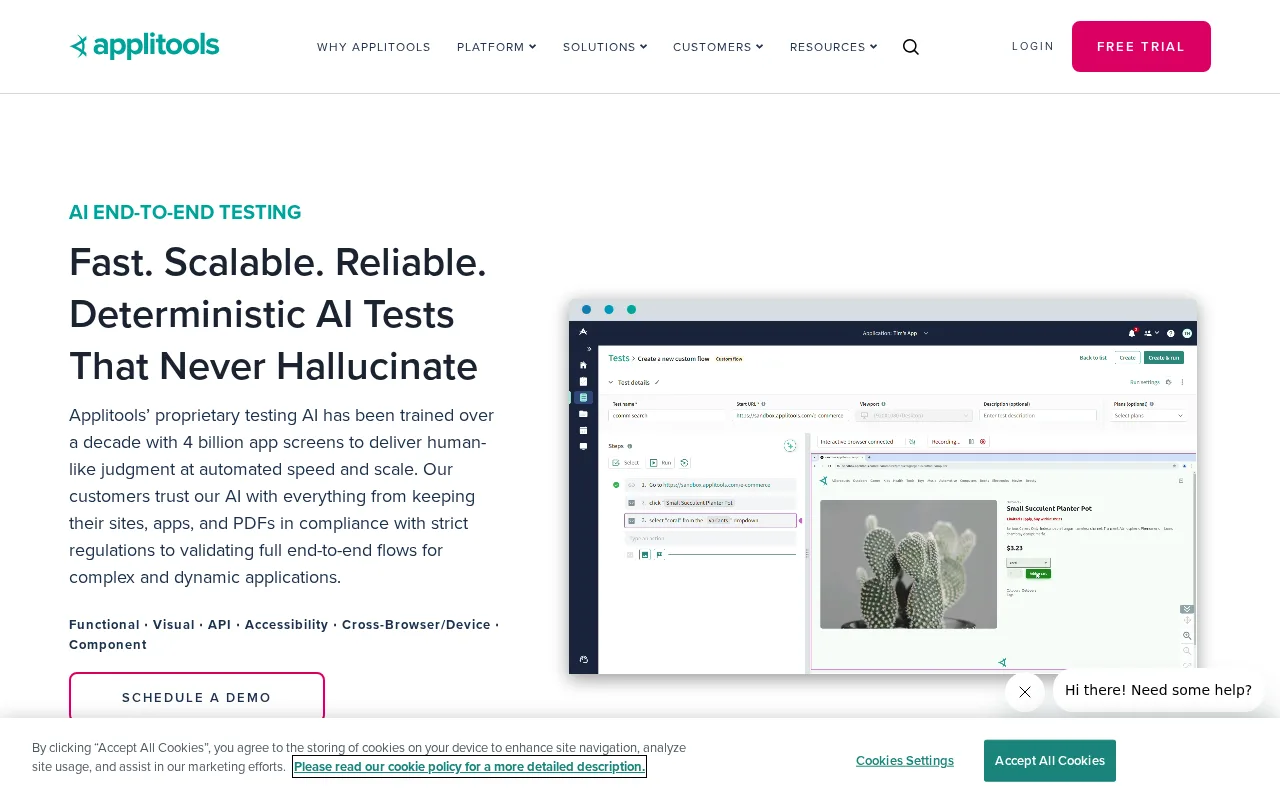Open the site search magnifier icon
This screenshot has width=1280, height=800.
[910, 47]
